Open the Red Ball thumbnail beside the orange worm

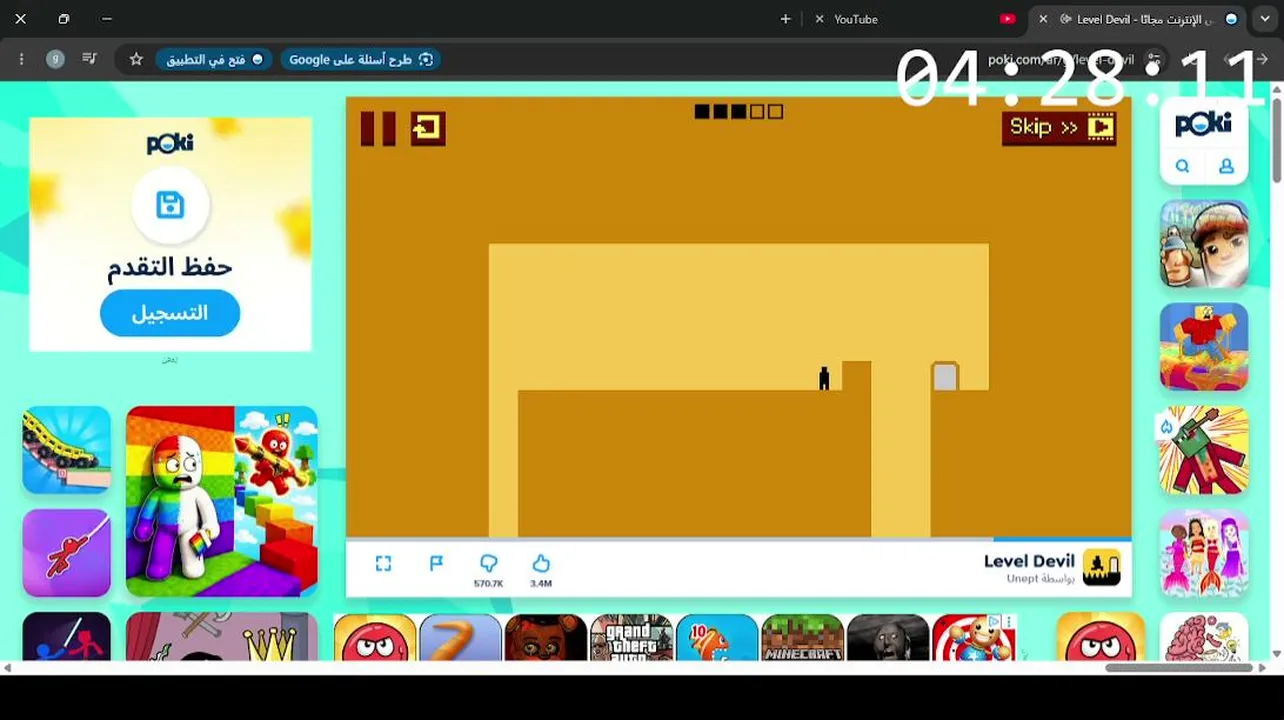375,638
